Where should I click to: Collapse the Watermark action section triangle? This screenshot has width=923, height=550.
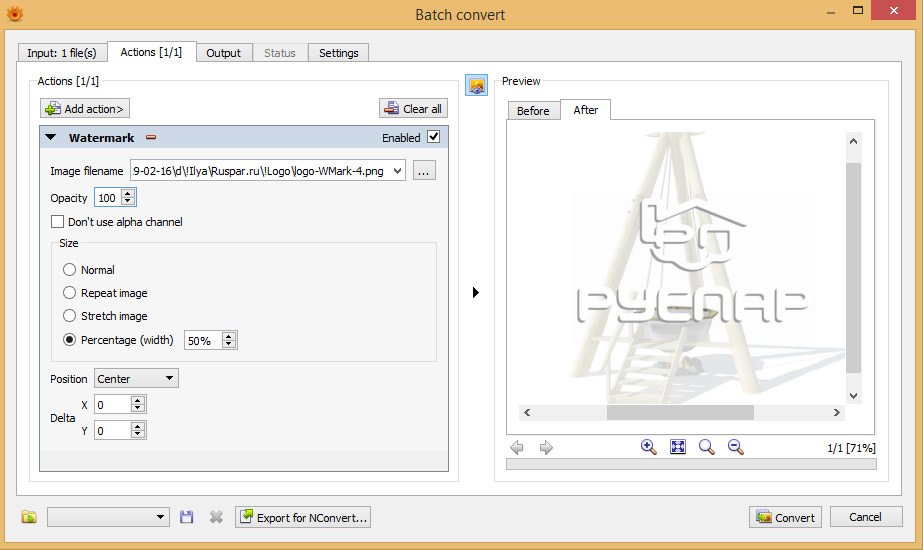click(x=51, y=137)
